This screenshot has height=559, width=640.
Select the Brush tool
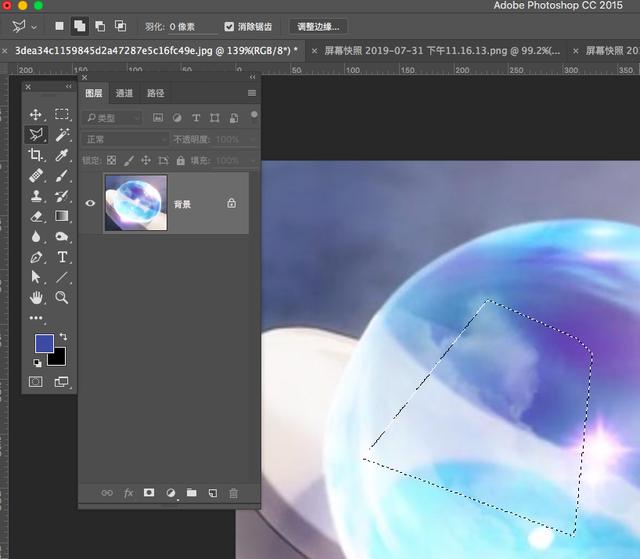pyautogui.click(x=62, y=175)
